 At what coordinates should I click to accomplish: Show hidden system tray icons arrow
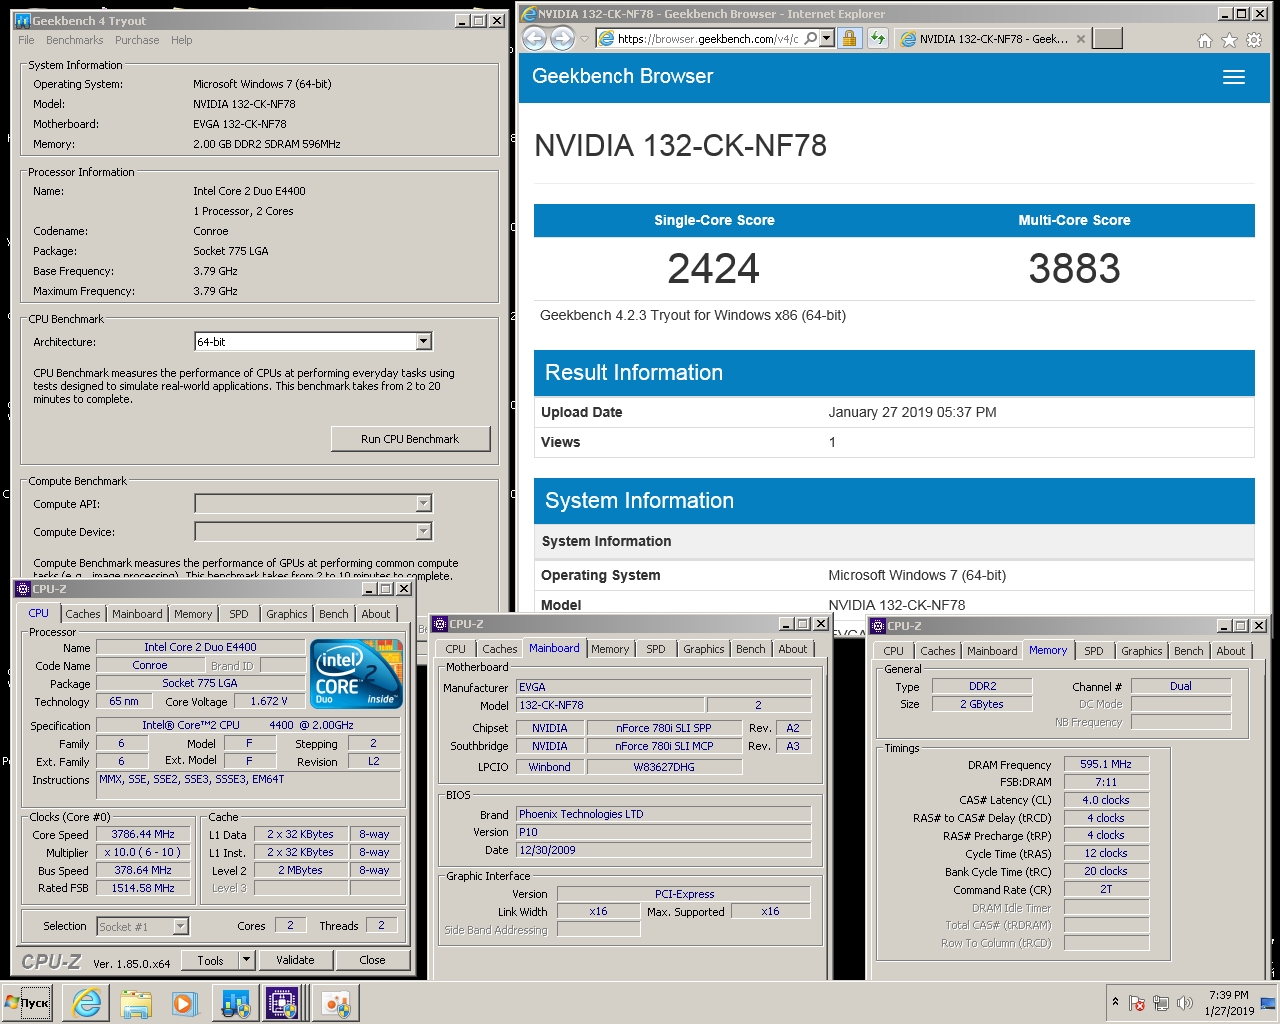(x=1115, y=1002)
